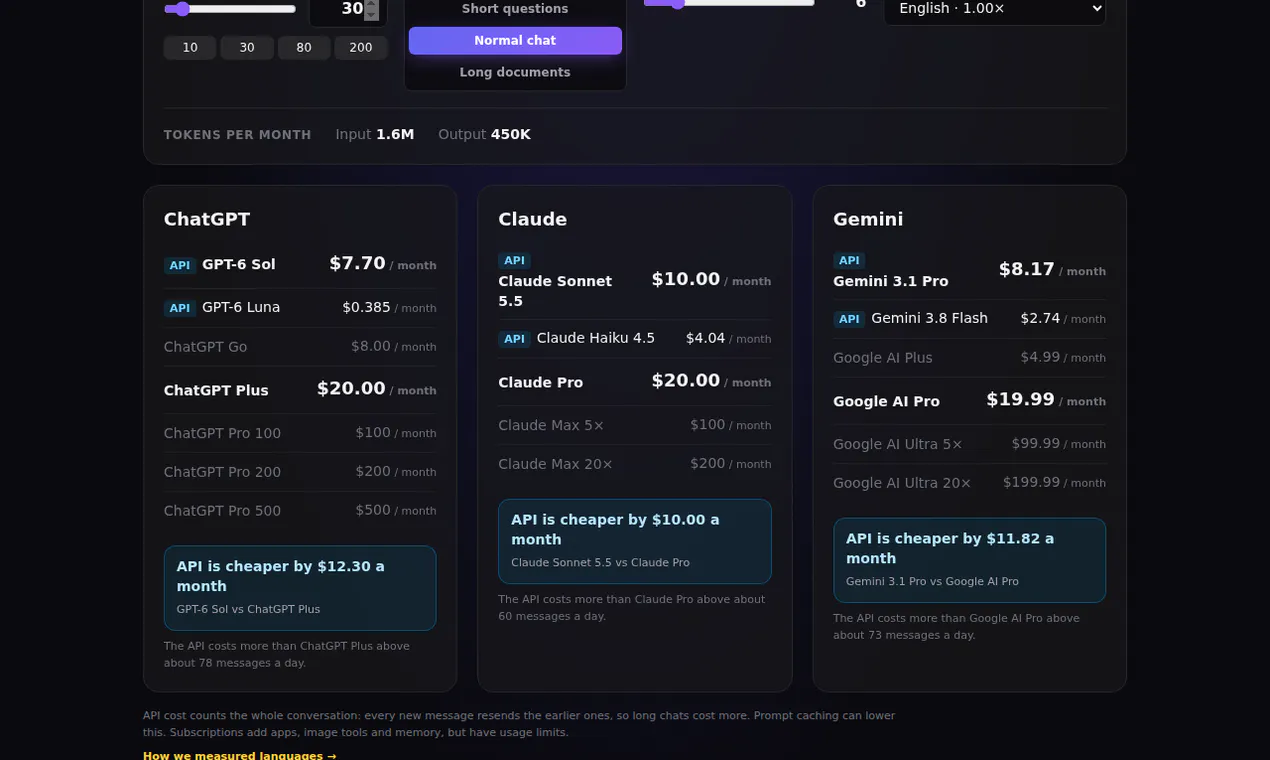Click the $8.00 / month price
The height and width of the screenshot is (760, 1270).
click(394, 347)
